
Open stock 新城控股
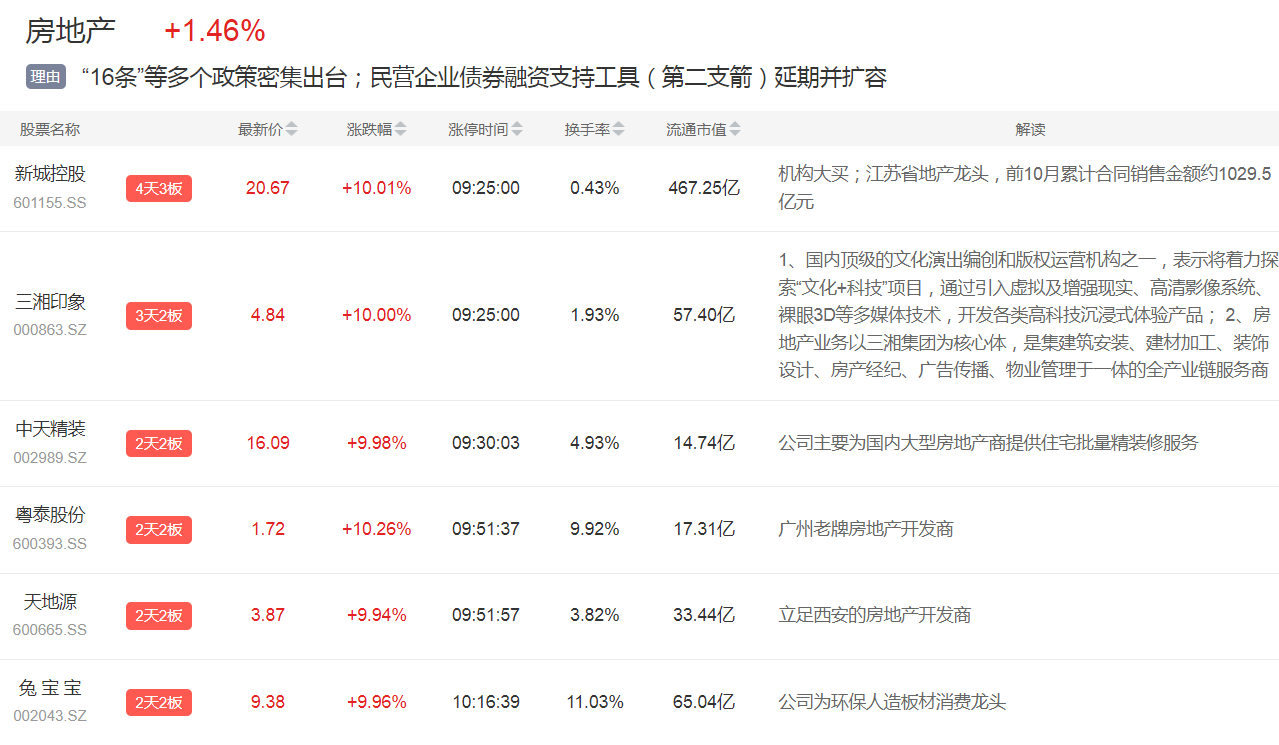point(50,174)
